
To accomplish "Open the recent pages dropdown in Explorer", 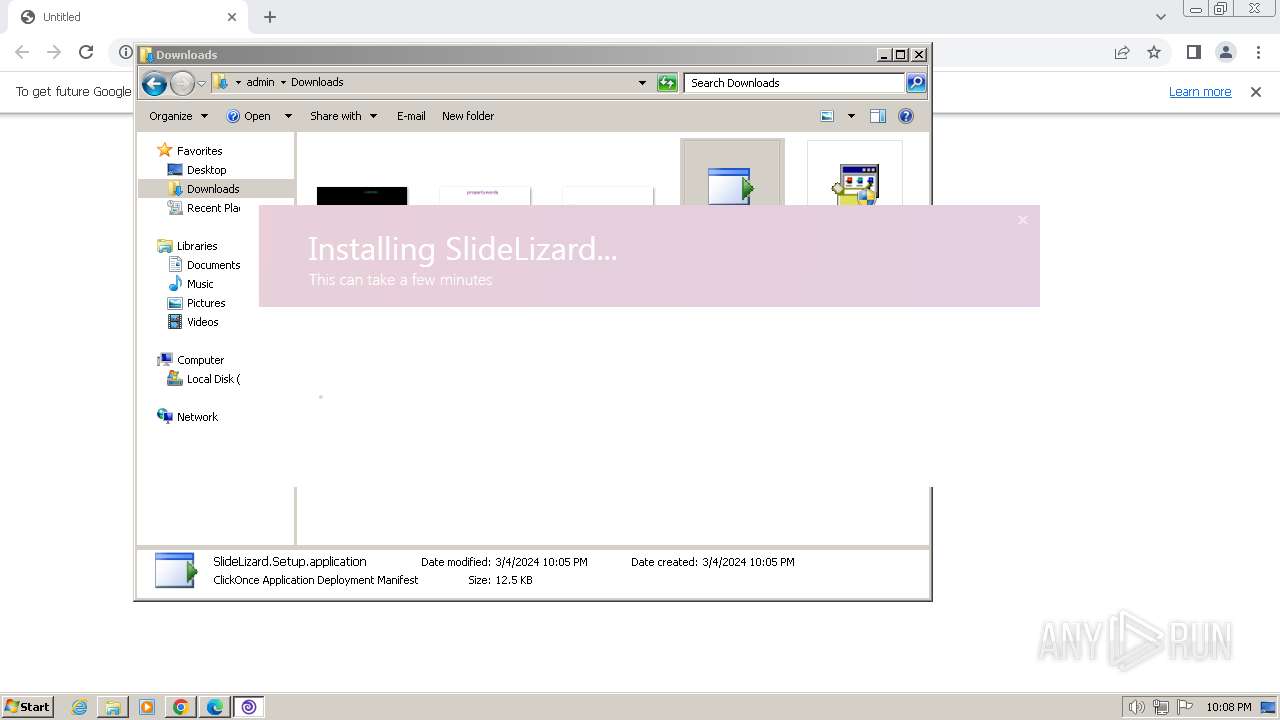I will 201,84.
